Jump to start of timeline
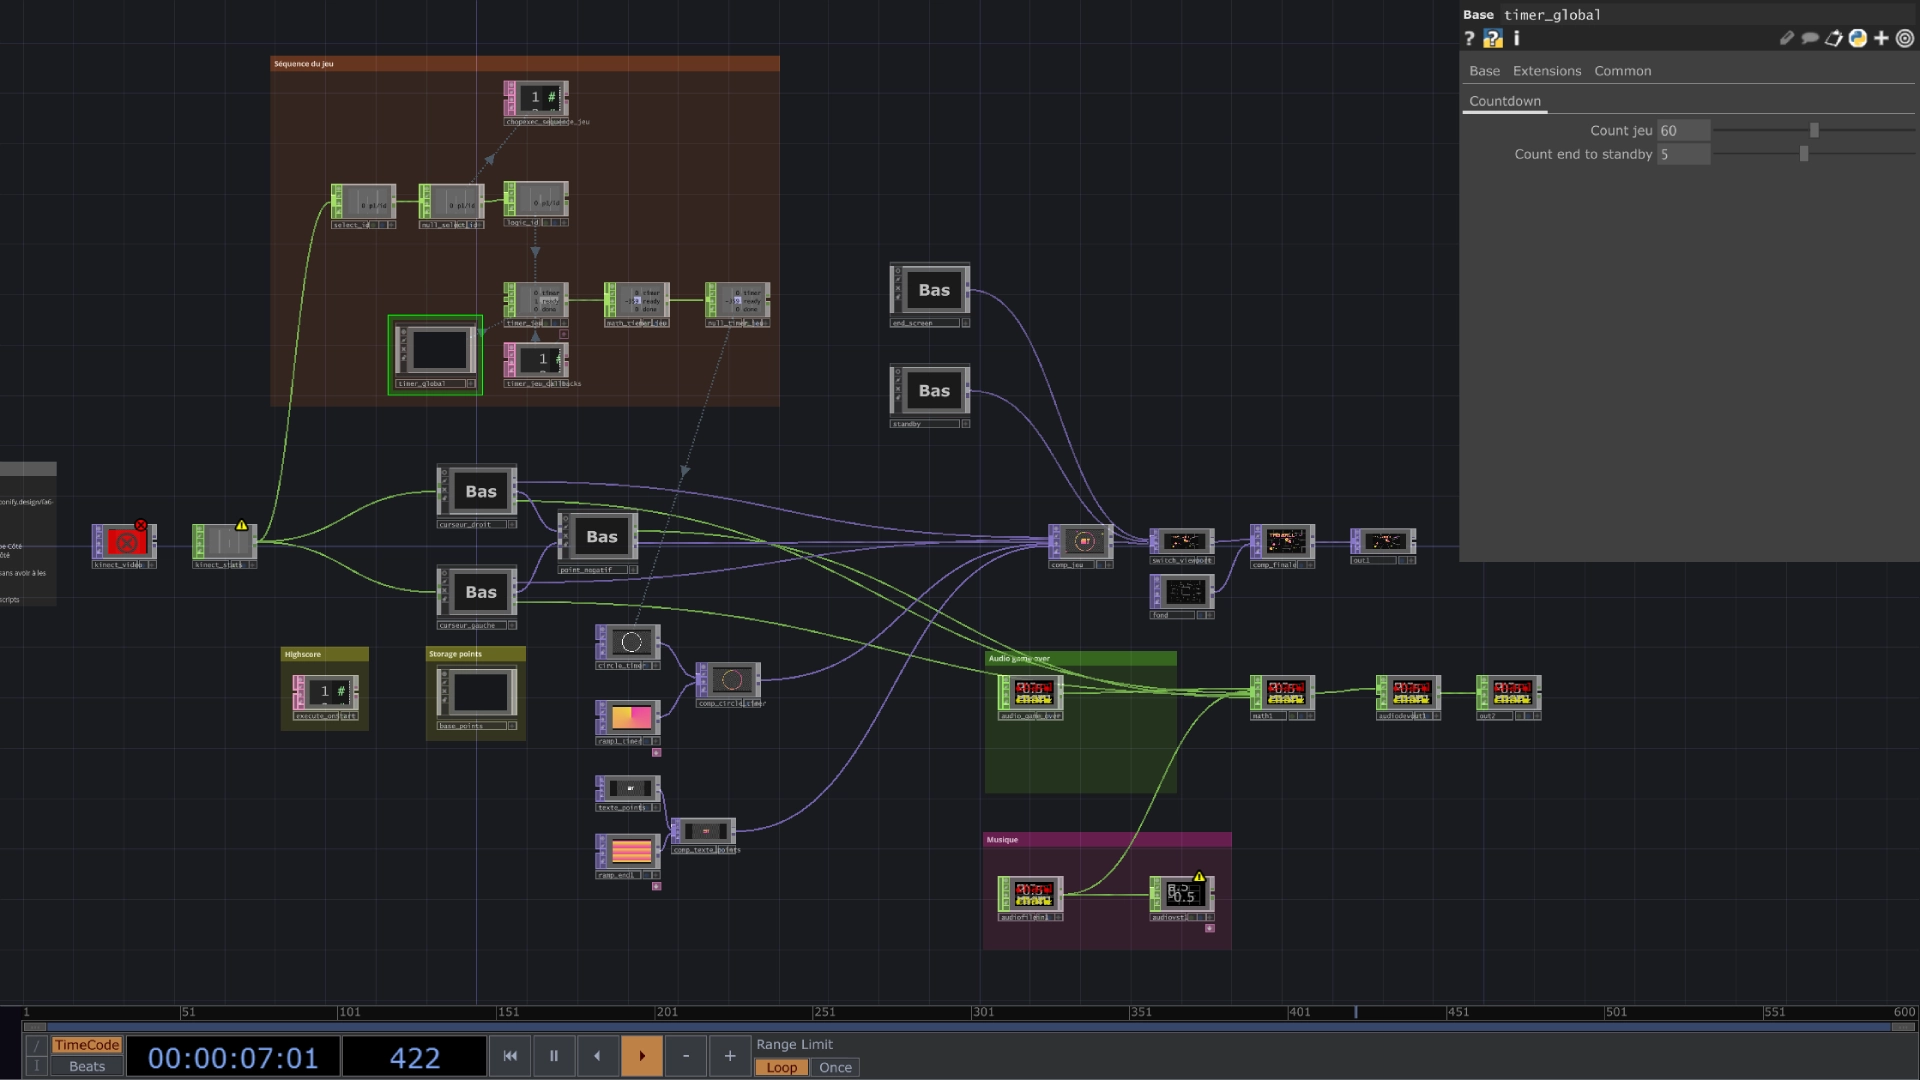Screen dimensions: 1920x1080 click(x=510, y=1056)
